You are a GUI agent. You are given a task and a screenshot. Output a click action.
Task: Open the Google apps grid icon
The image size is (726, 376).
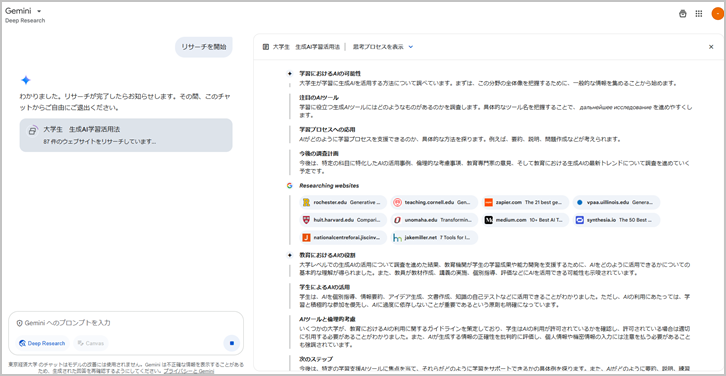(x=699, y=14)
